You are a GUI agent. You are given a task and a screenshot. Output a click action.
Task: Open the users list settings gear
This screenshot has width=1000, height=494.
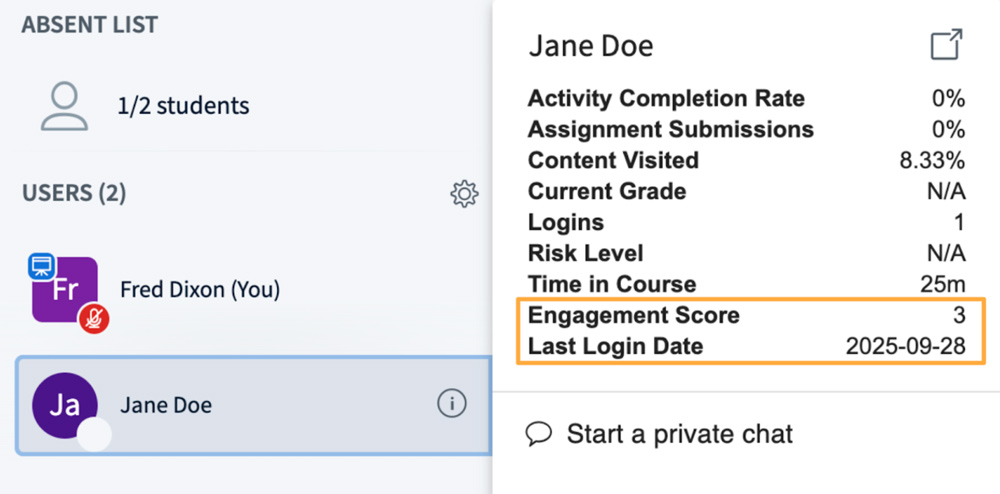pyautogui.click(x=464, y=194)
